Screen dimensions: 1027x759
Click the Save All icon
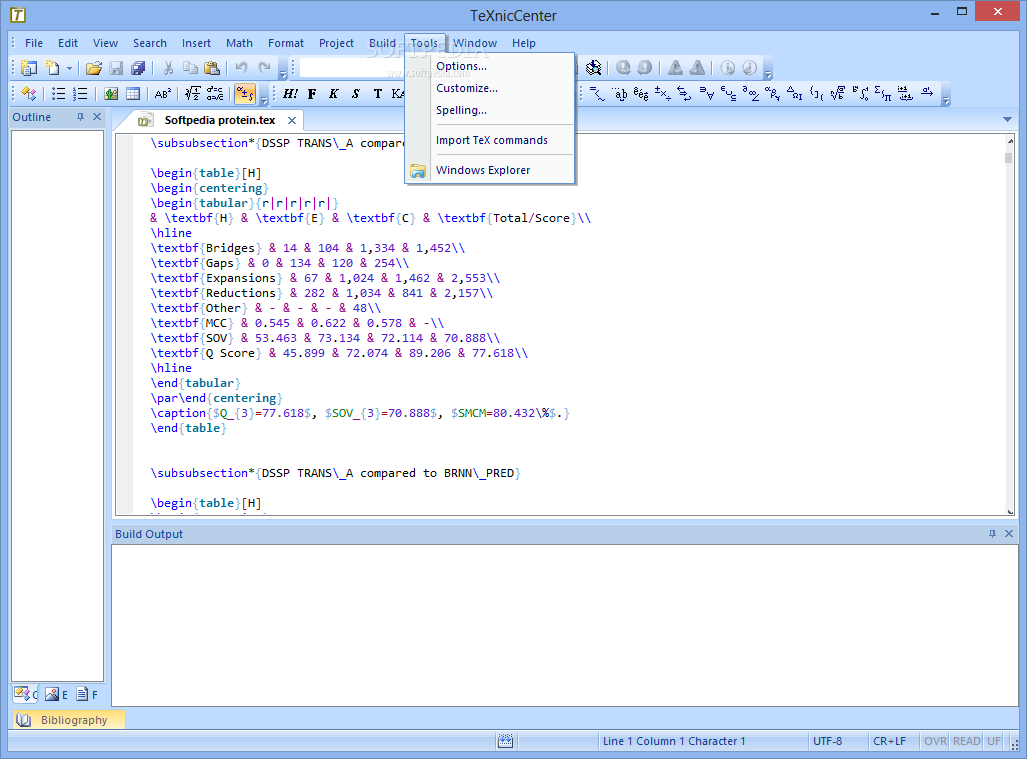click(x=138, y=67)
